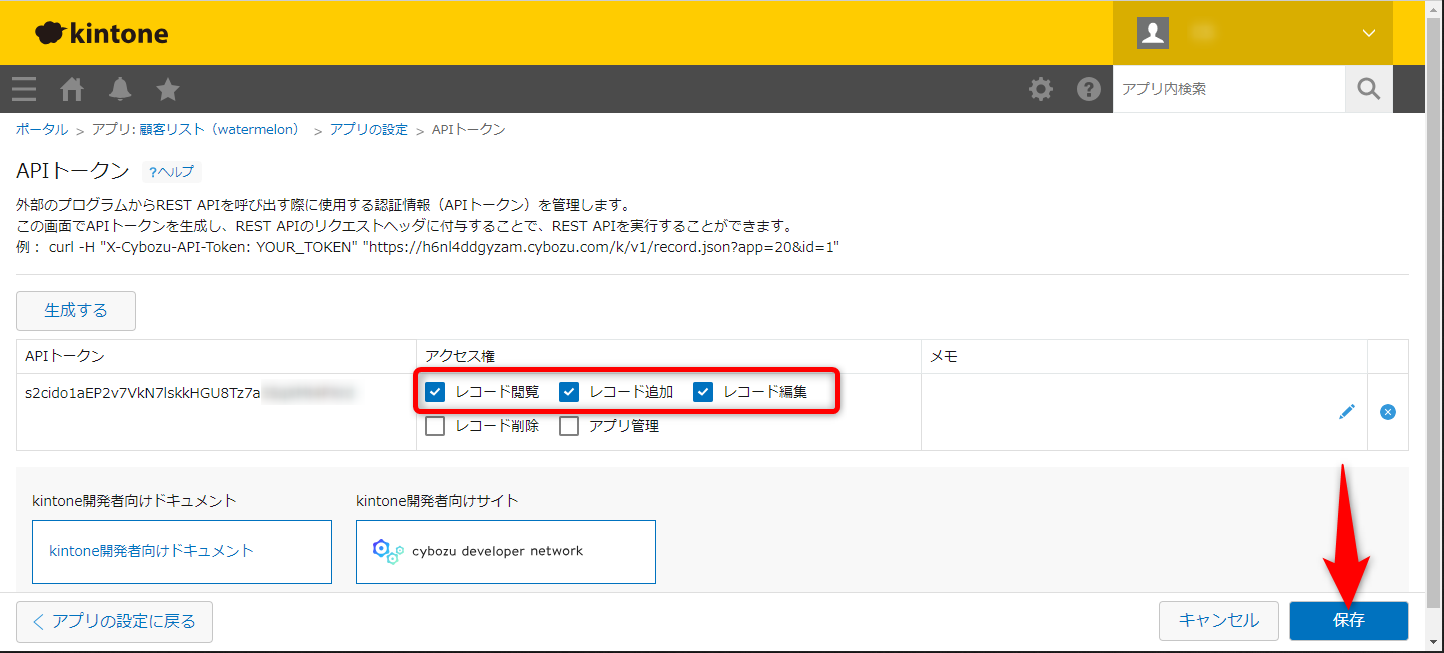Click the blue 保存 button
The image size is (1444, 653).
click(1348, 621)
